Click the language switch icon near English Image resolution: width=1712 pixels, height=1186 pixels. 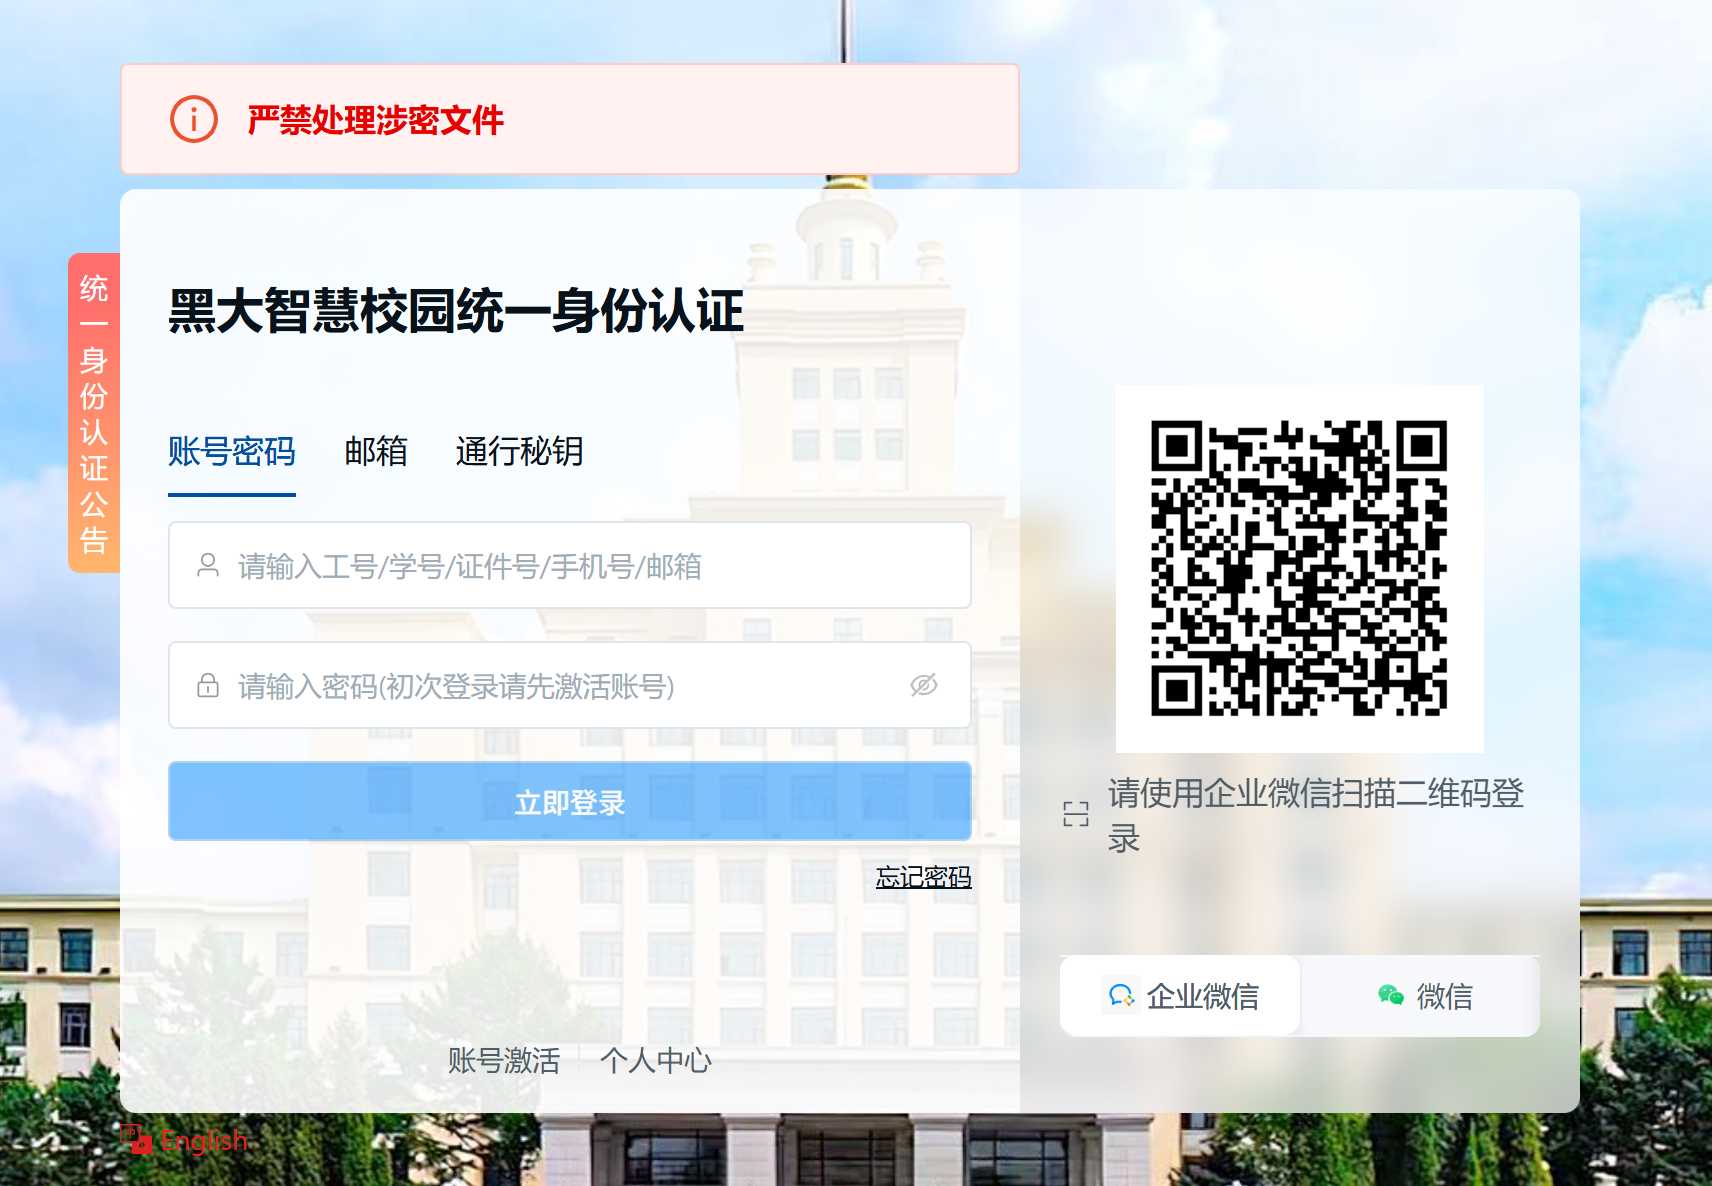136,1139
